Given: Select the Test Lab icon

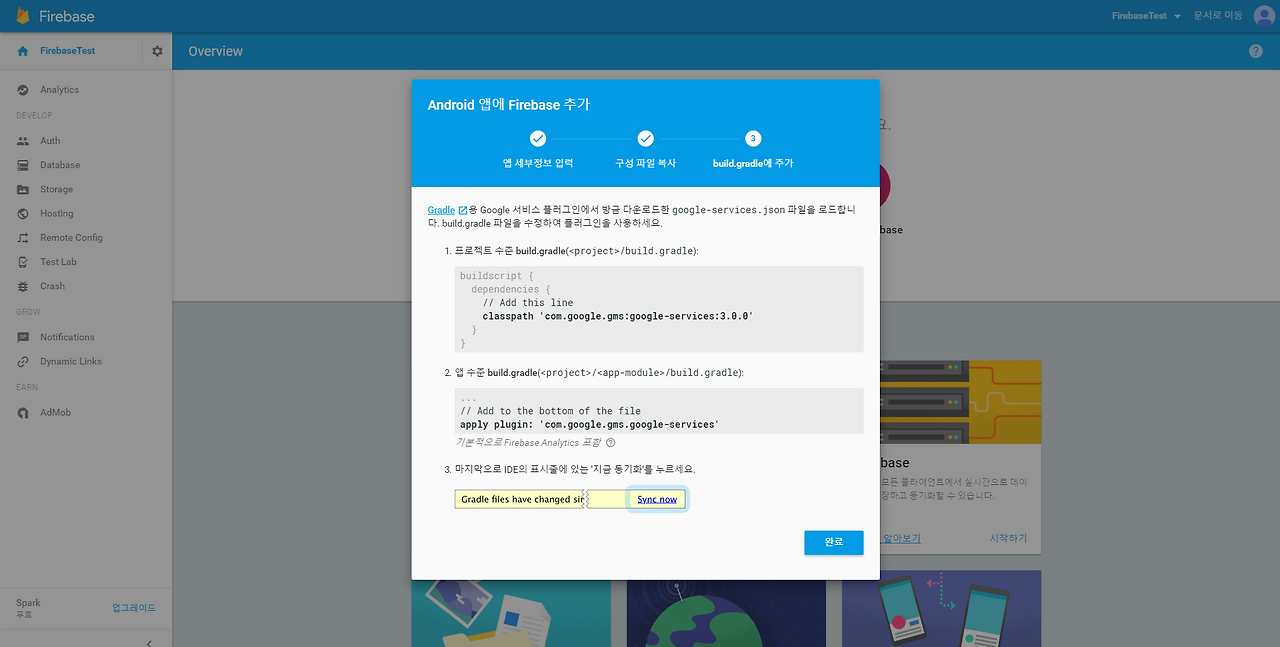Looking at the screenshot, I should [22, 262].
